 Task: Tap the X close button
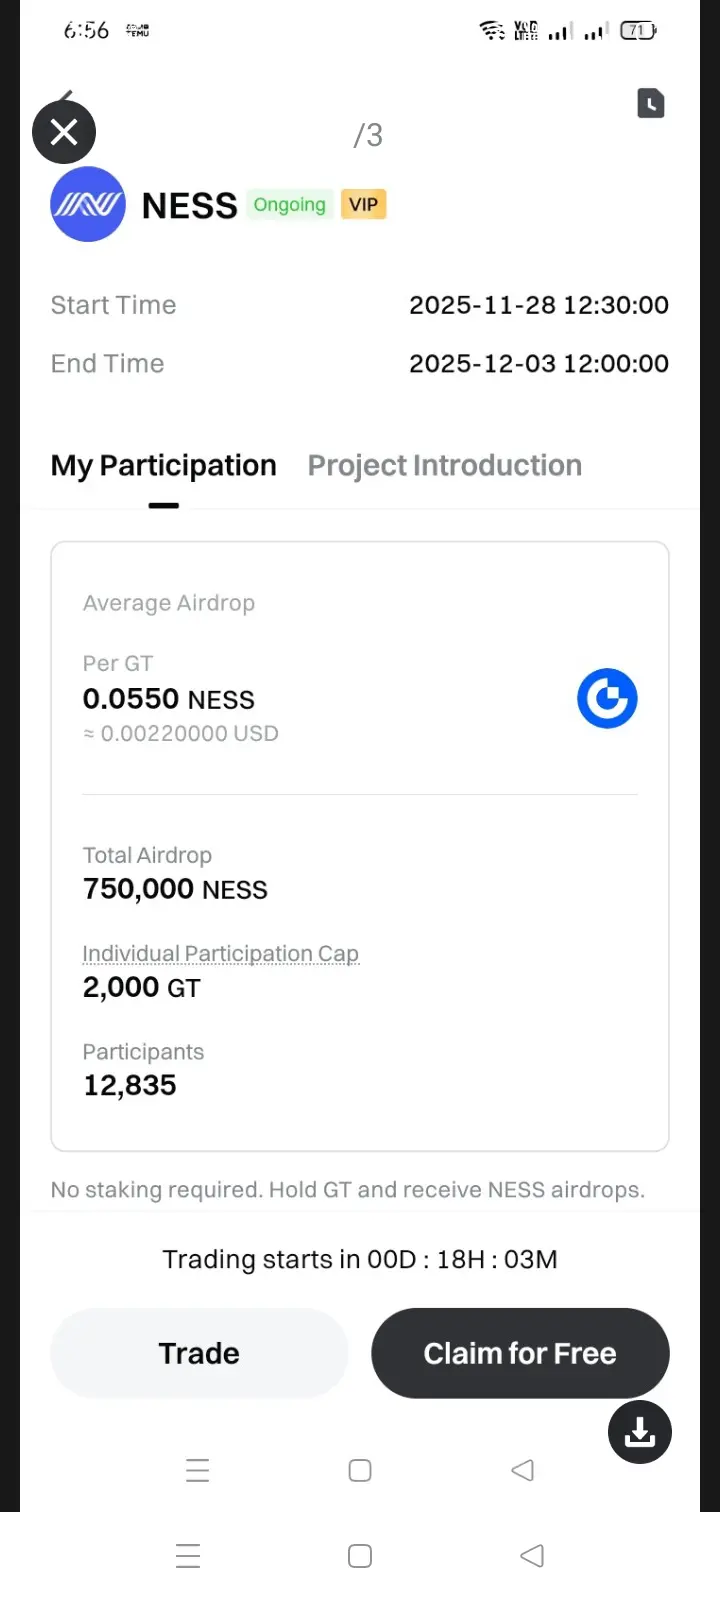(x=64, y=132)
